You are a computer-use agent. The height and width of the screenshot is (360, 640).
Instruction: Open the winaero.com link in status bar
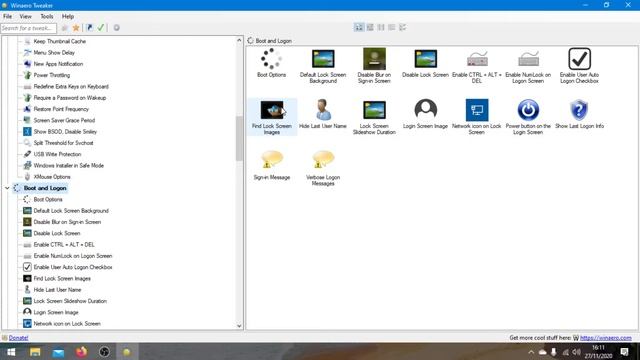605,338
